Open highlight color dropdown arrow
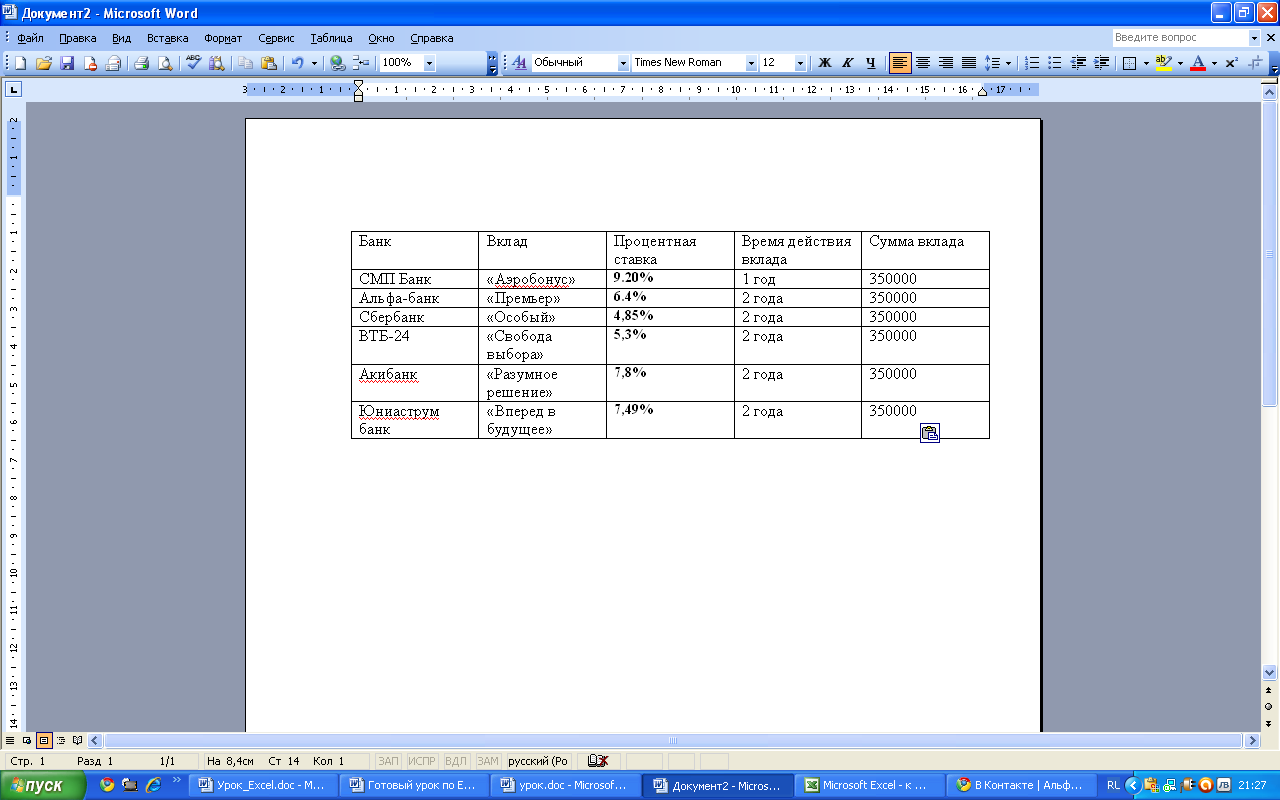Screen dimensions: 1280x800 tap(1180, 62)
